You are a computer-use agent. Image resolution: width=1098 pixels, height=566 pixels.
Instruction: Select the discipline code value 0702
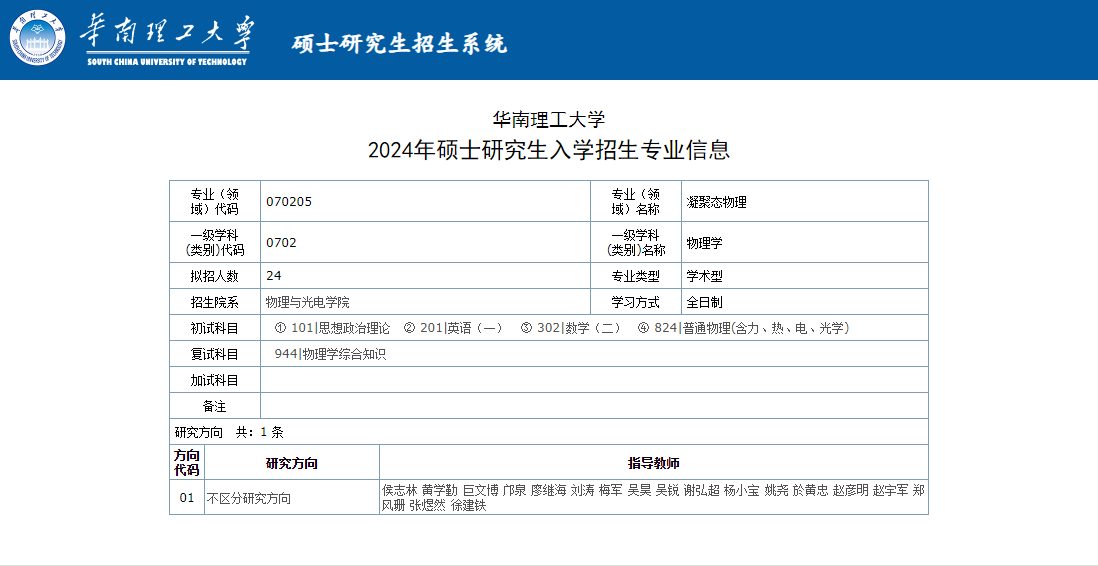281,243
